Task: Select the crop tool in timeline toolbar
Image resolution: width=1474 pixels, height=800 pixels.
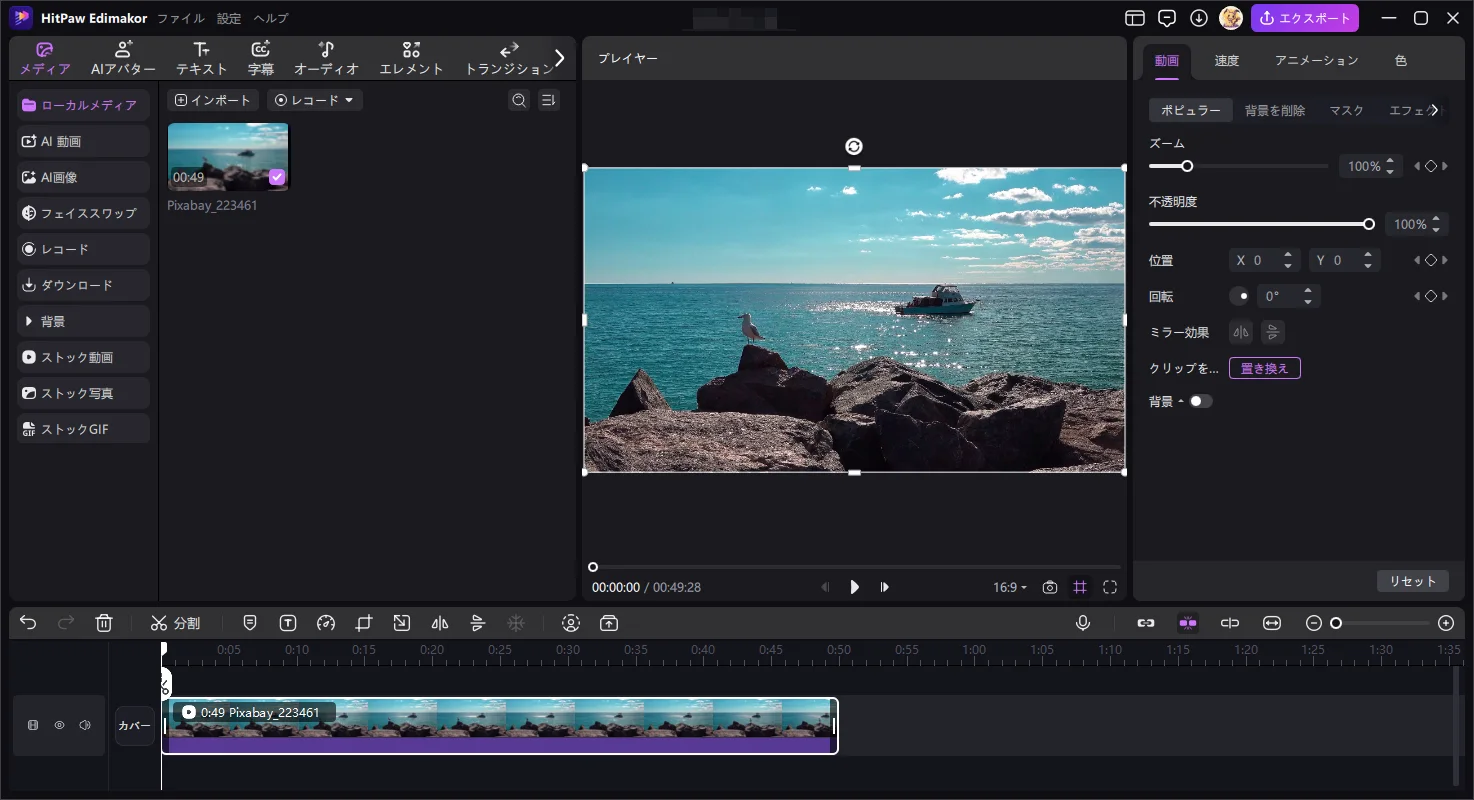Action: 364,623
